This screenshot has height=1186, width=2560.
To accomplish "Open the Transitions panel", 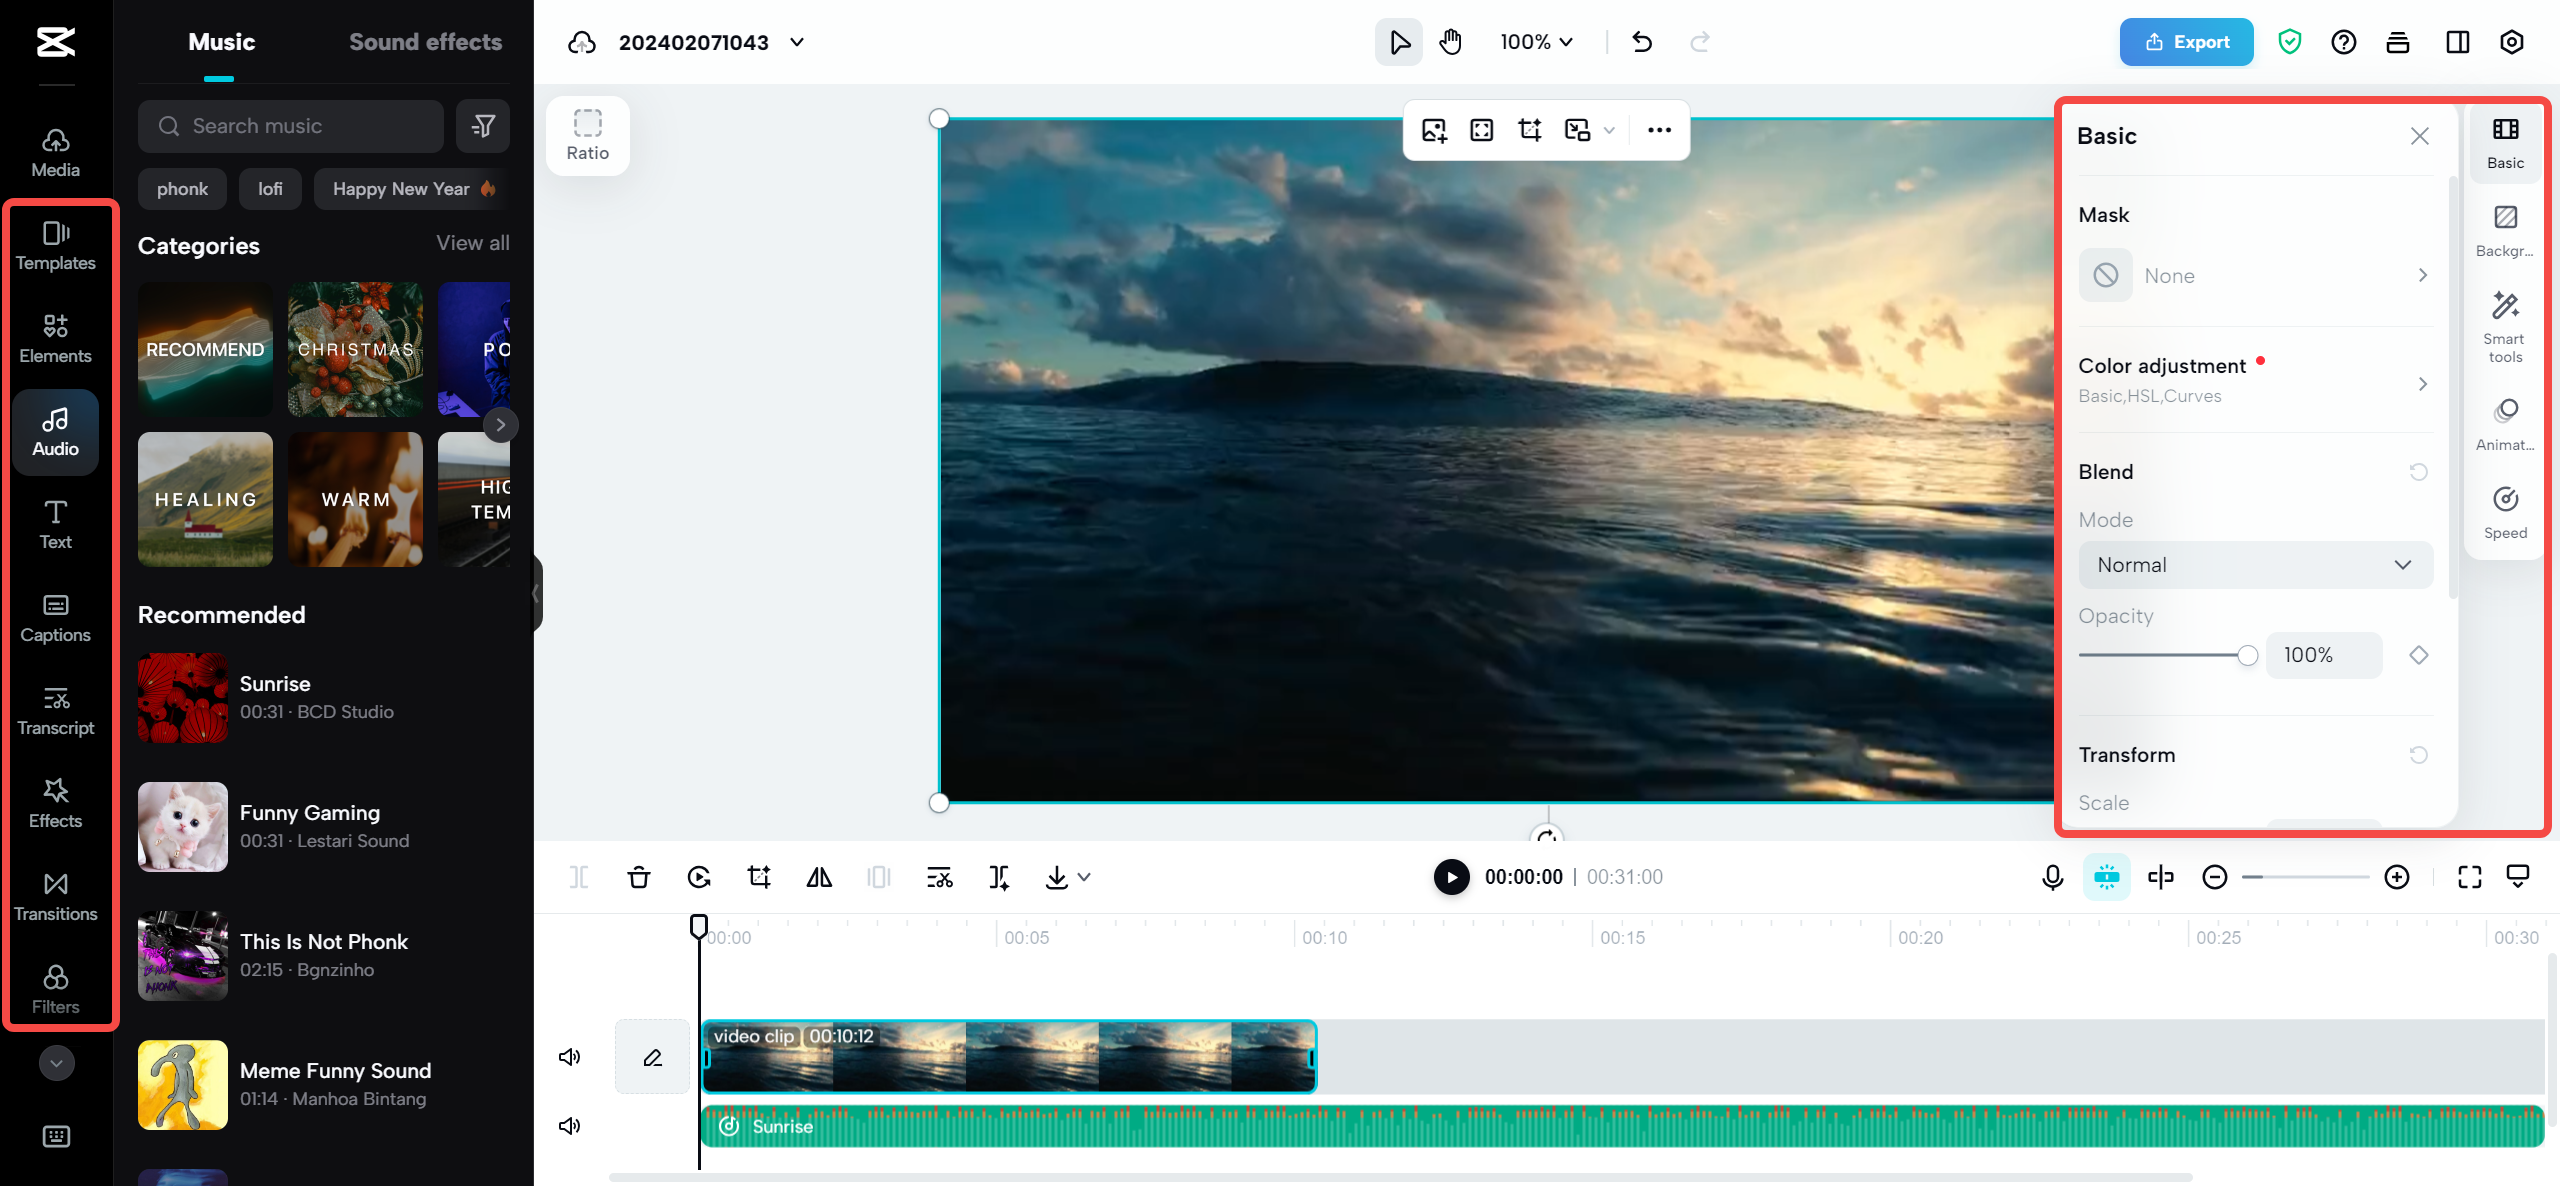I will pyautogui.click(x=55, y=896).
